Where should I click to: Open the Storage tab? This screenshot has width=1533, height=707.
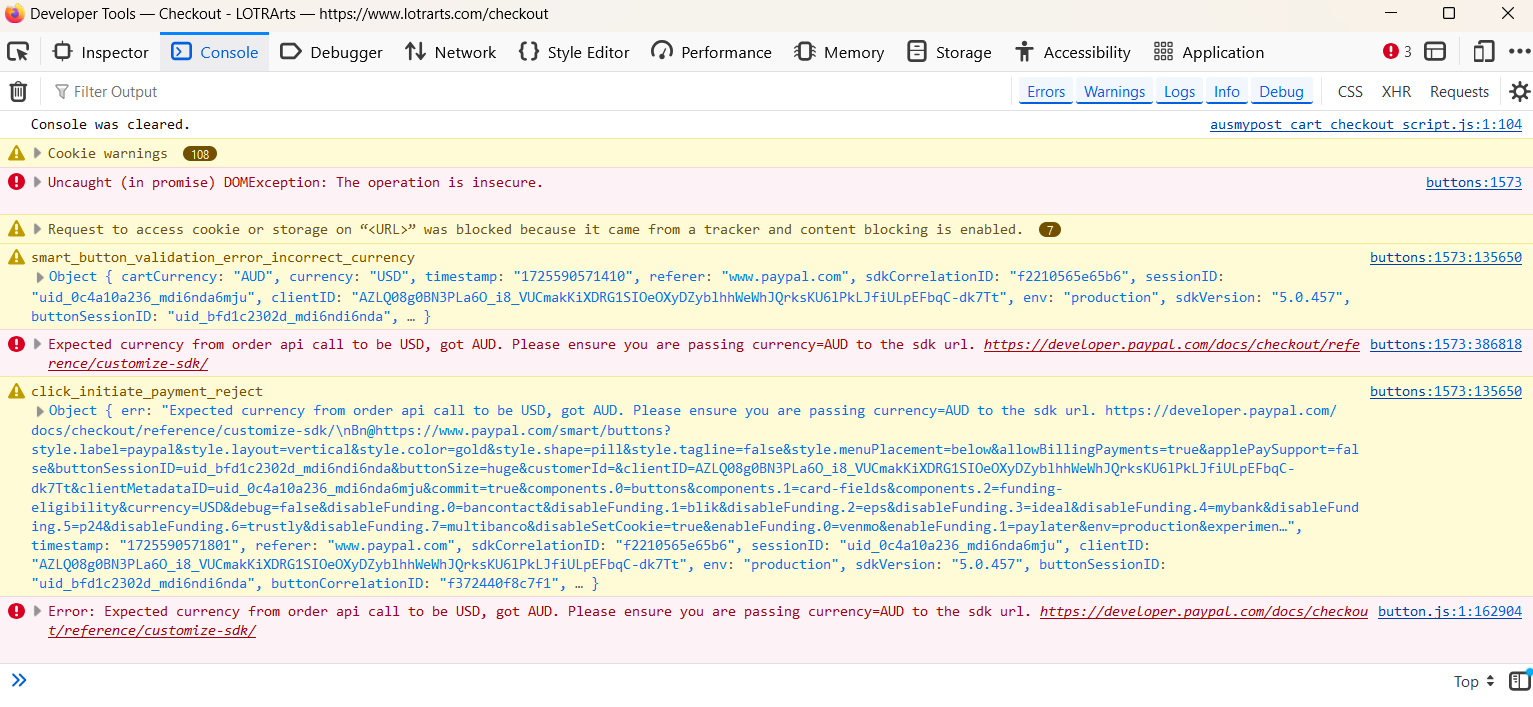tap(949, 52)
